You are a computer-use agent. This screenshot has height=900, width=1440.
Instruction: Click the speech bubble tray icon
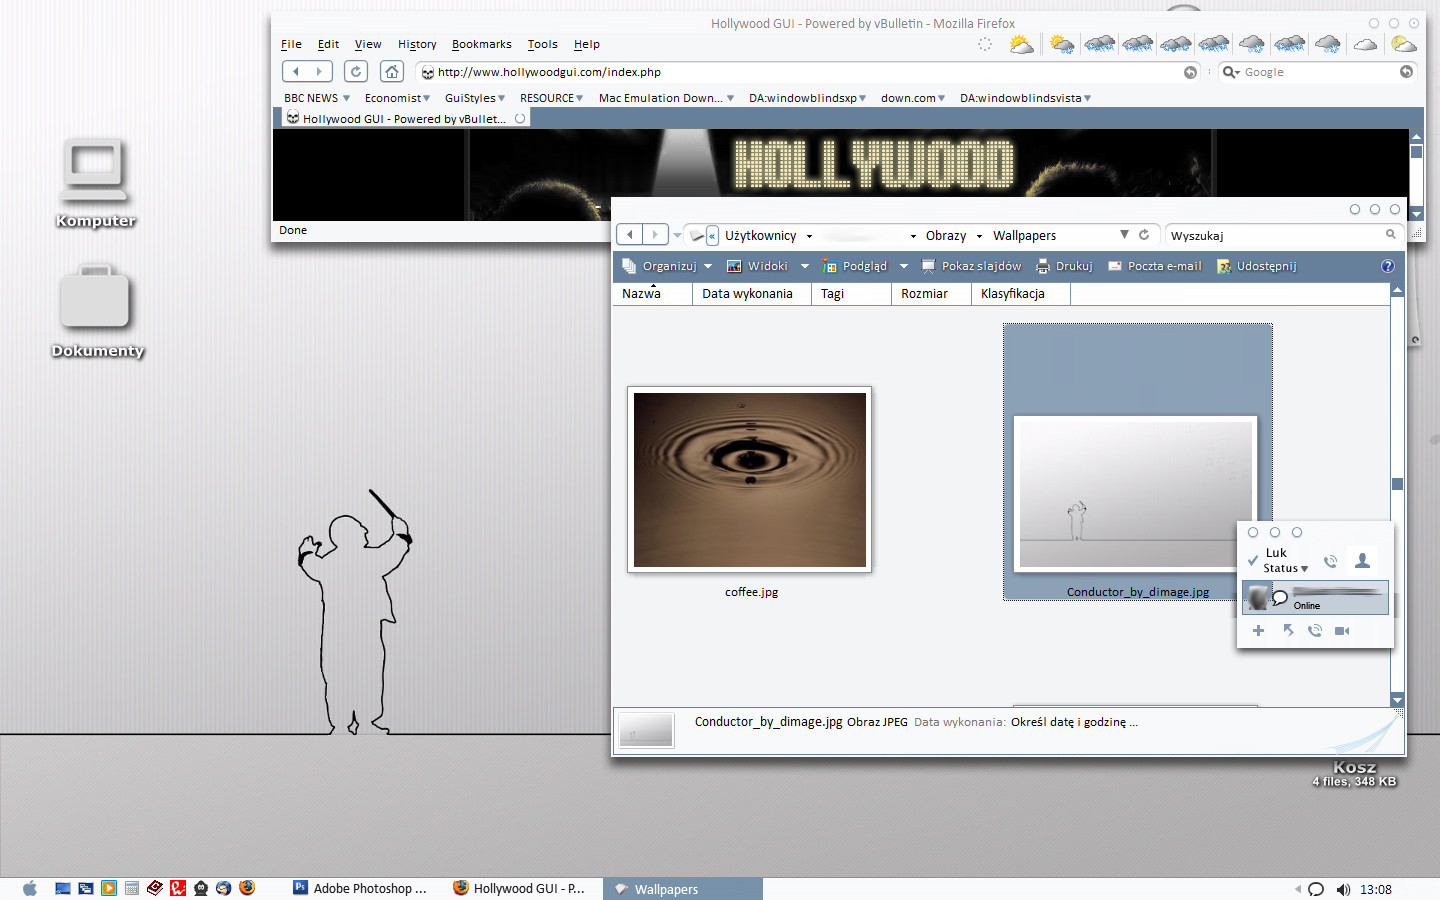coord(1316,889)
